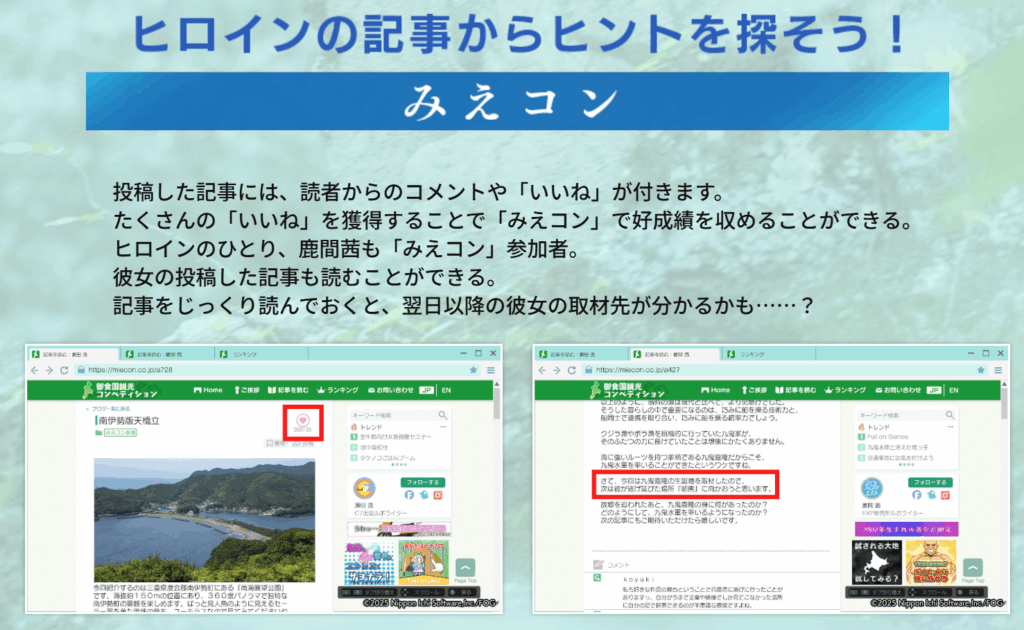This screenshot has width=1024, height=630.
Task: Open タケノコごはんブーム trend item
Action: [x=388, y=458]
